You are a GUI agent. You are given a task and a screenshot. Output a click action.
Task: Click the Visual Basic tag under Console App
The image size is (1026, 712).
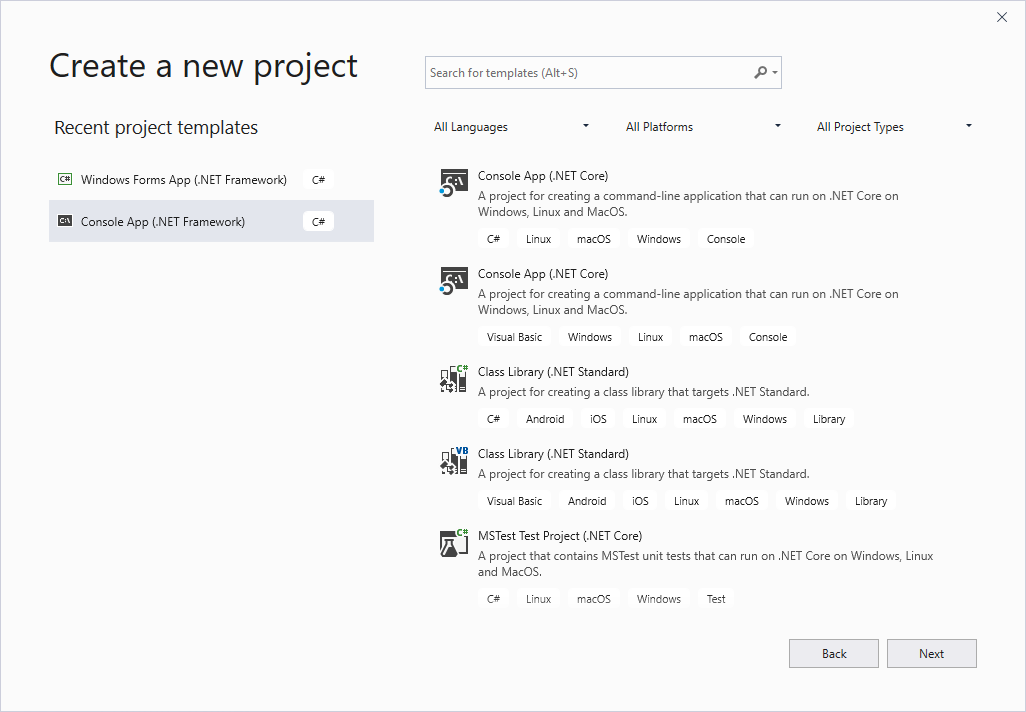pos(514,337)
